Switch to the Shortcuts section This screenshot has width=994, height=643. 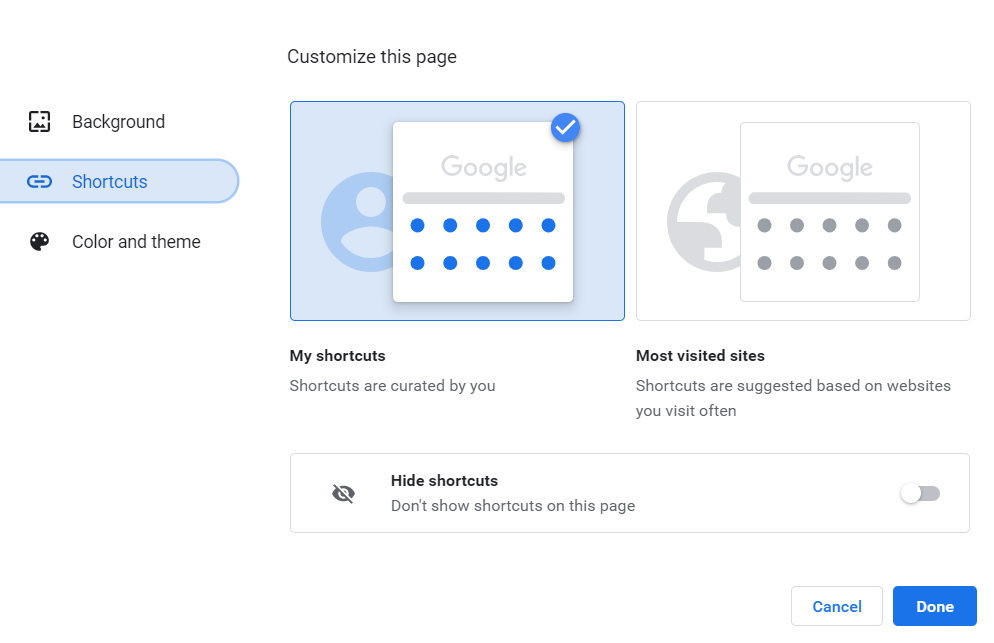click(x=110, y=181)
